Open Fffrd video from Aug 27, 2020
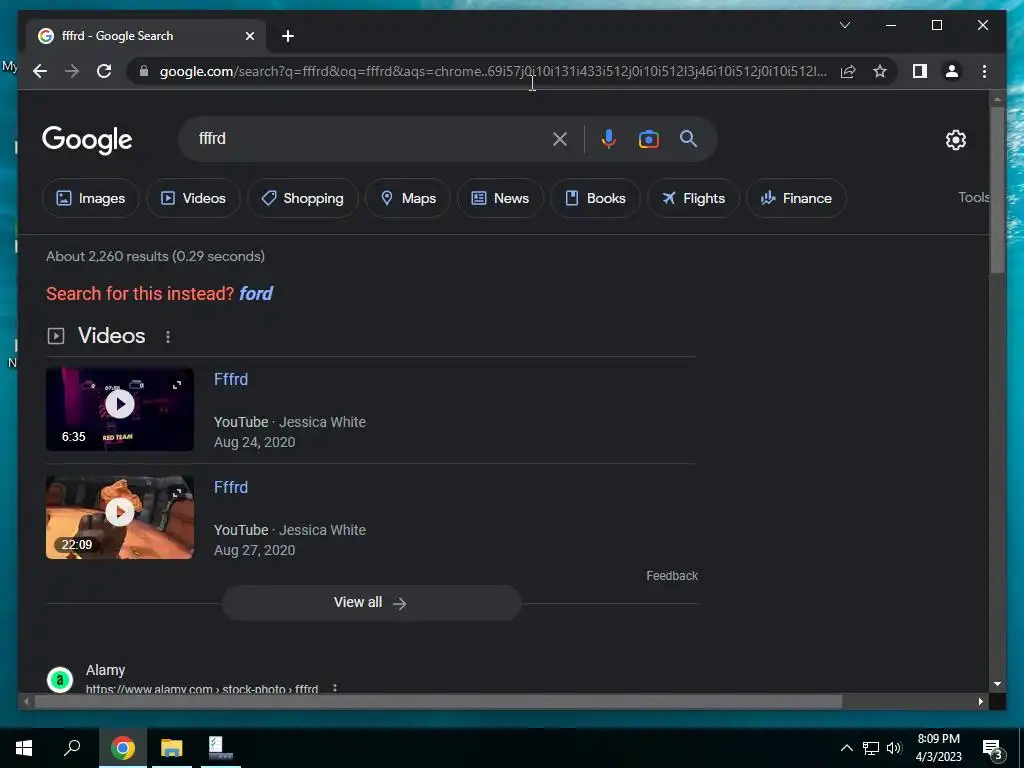The height and width of the screenshot is (768, 1024). (231, 487)
